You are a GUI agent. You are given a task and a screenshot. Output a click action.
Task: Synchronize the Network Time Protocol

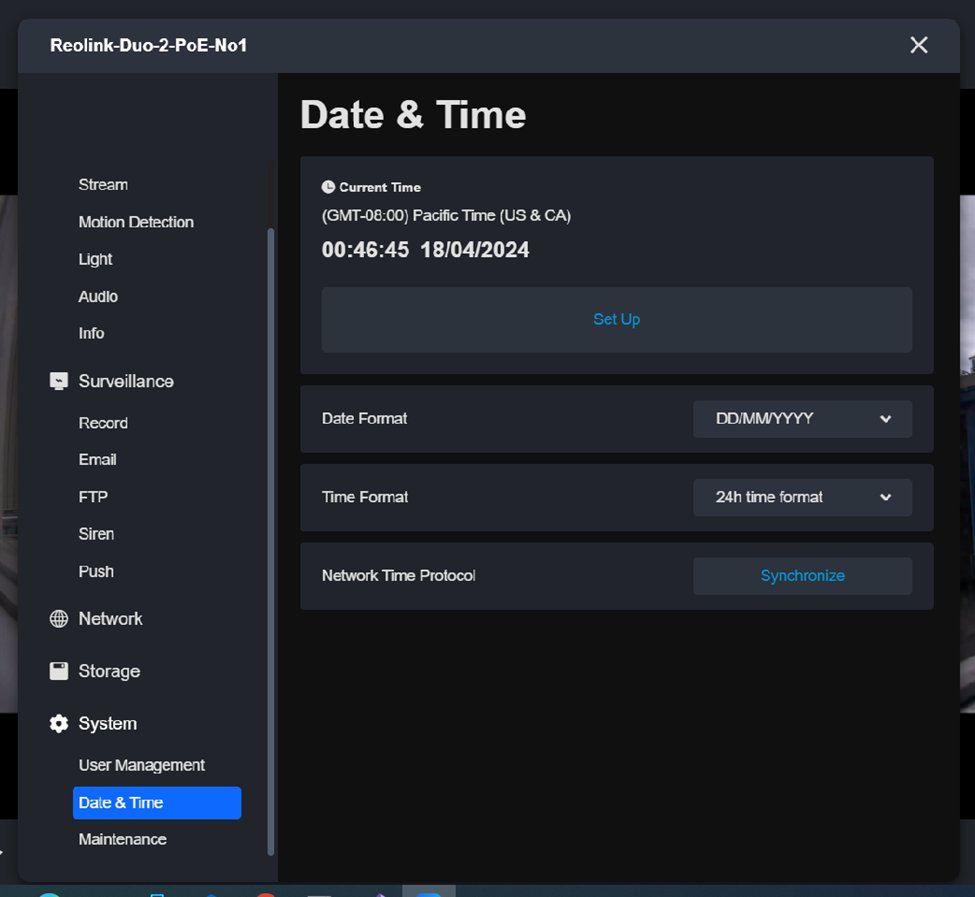pos(802,576)
